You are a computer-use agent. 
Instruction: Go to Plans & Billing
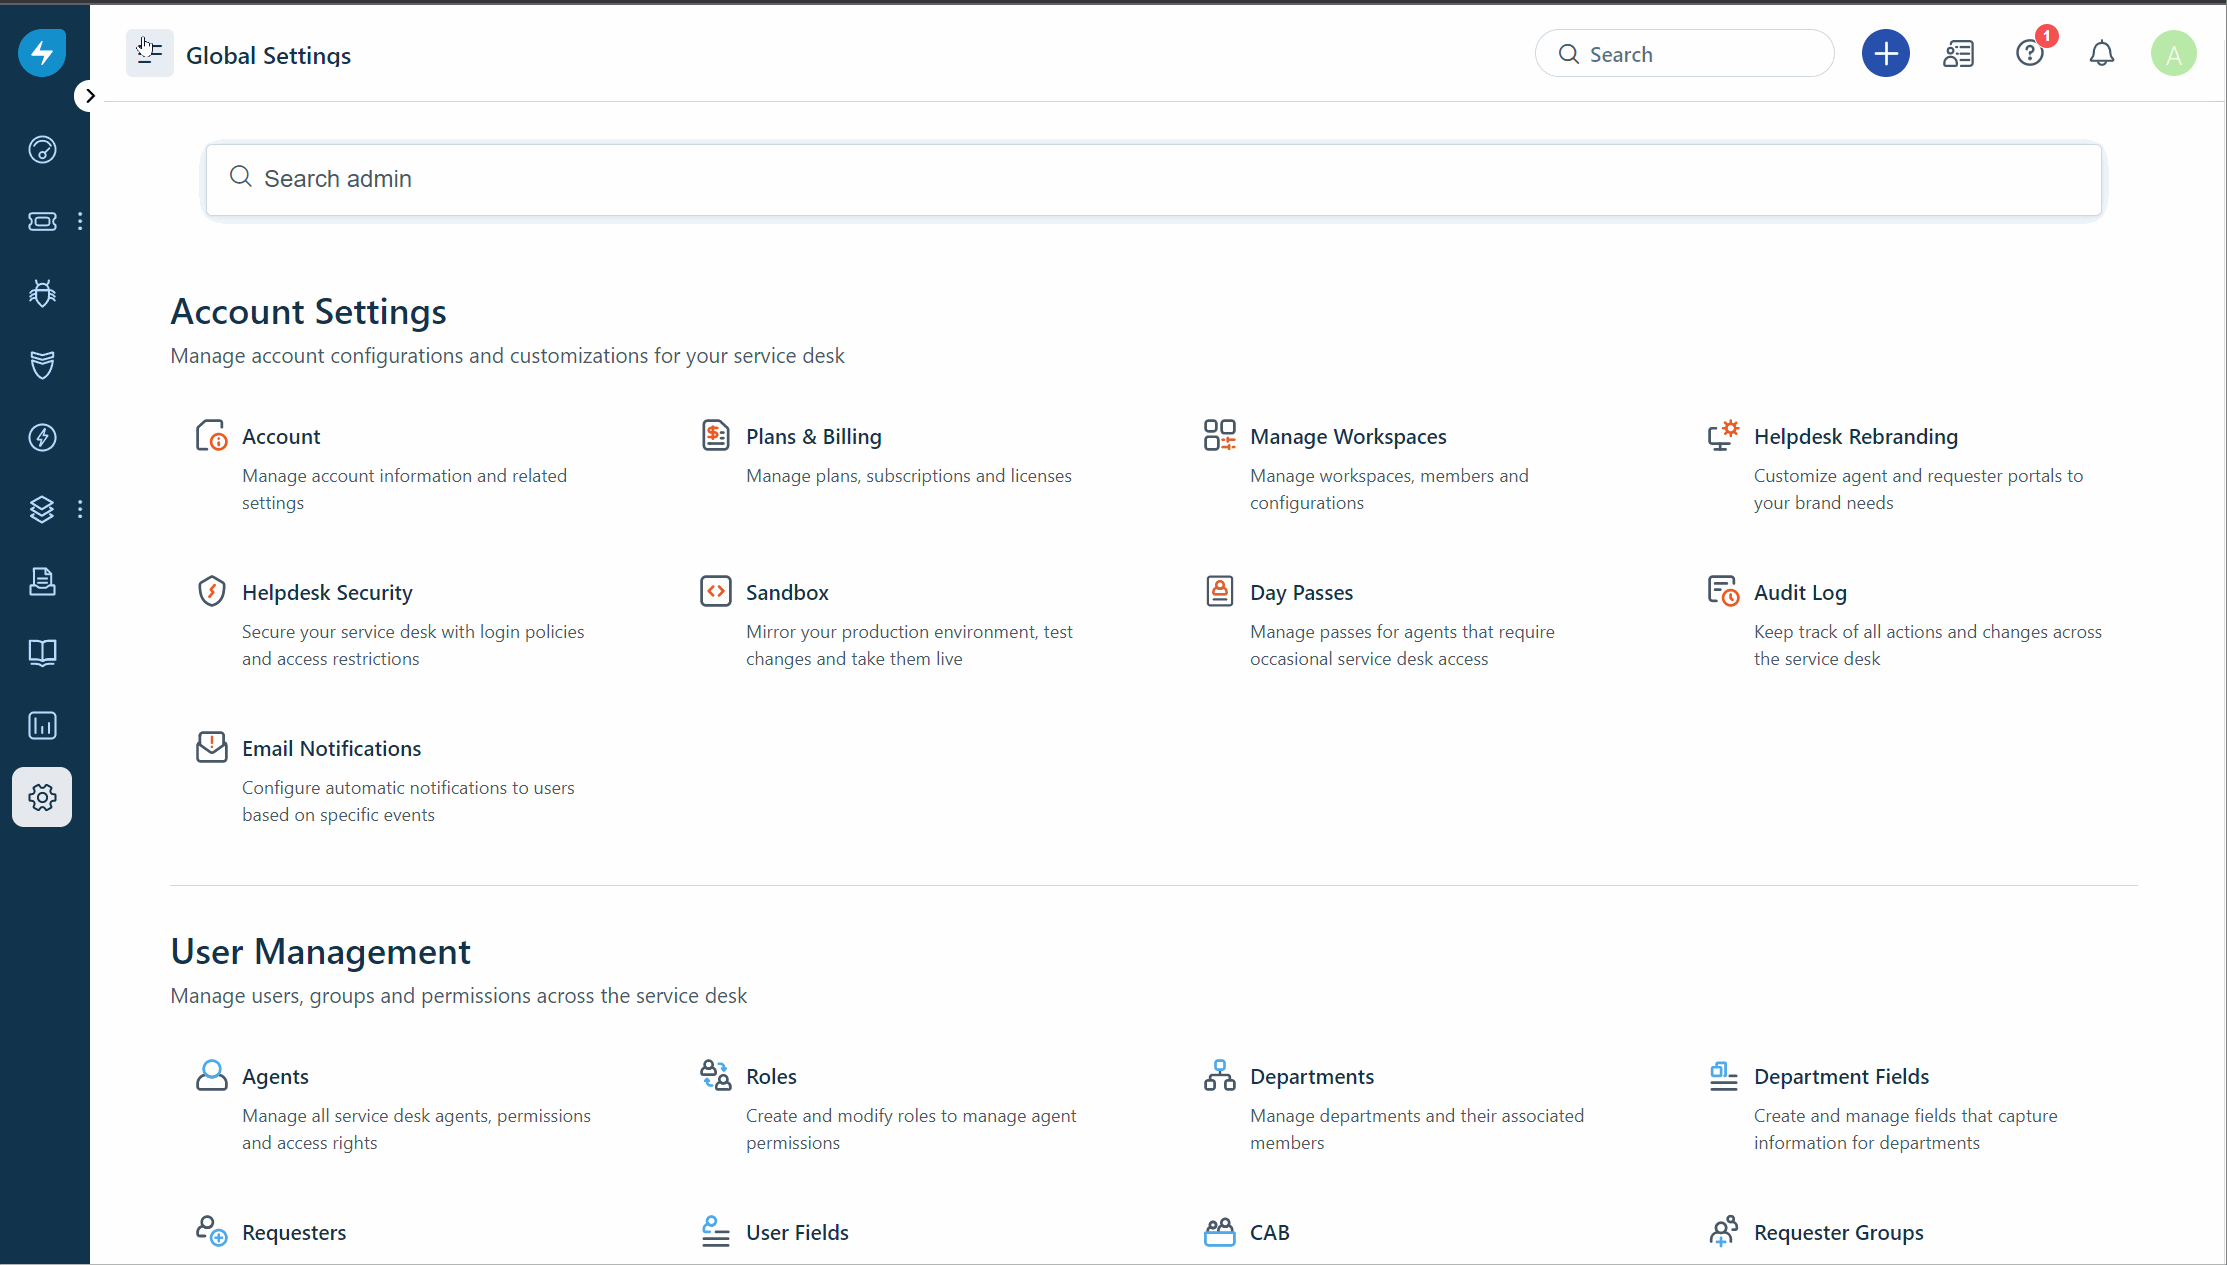813,436
